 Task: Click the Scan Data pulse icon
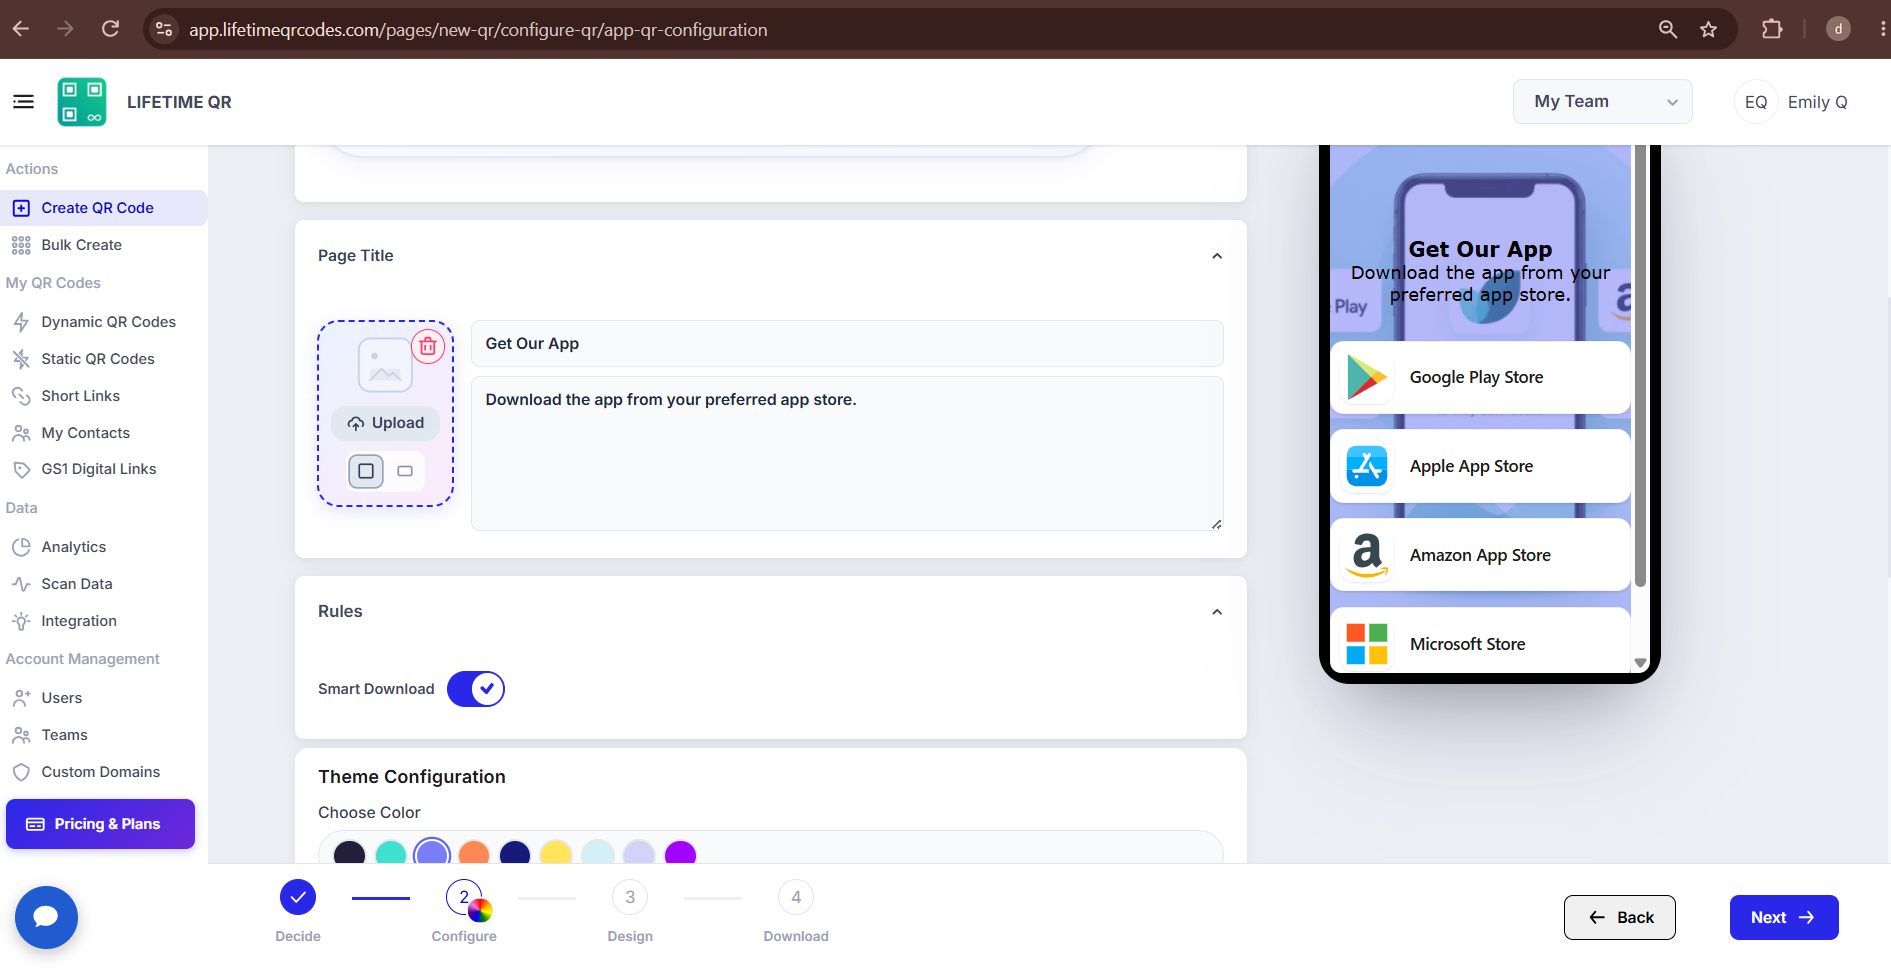pyautogui.click(x=21, y=584)
